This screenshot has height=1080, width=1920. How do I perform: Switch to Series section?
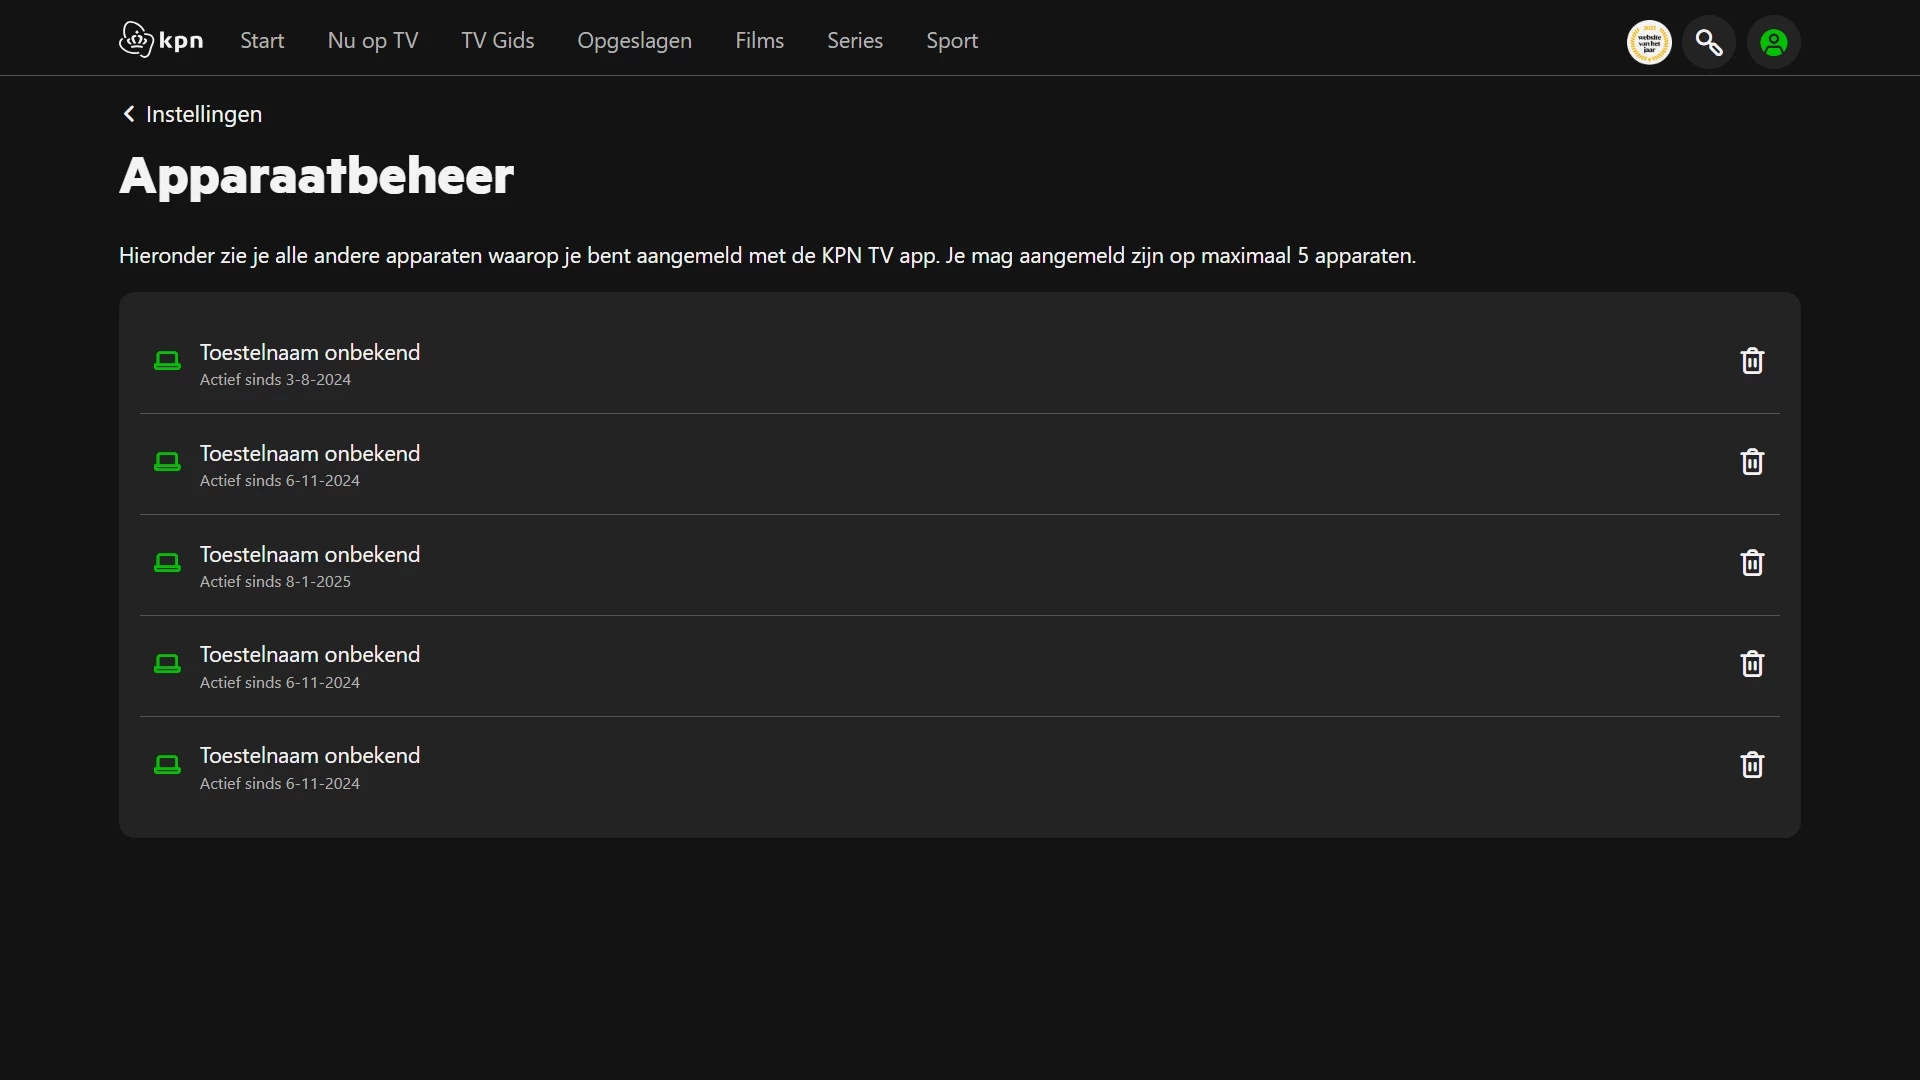tap(854, 41)
